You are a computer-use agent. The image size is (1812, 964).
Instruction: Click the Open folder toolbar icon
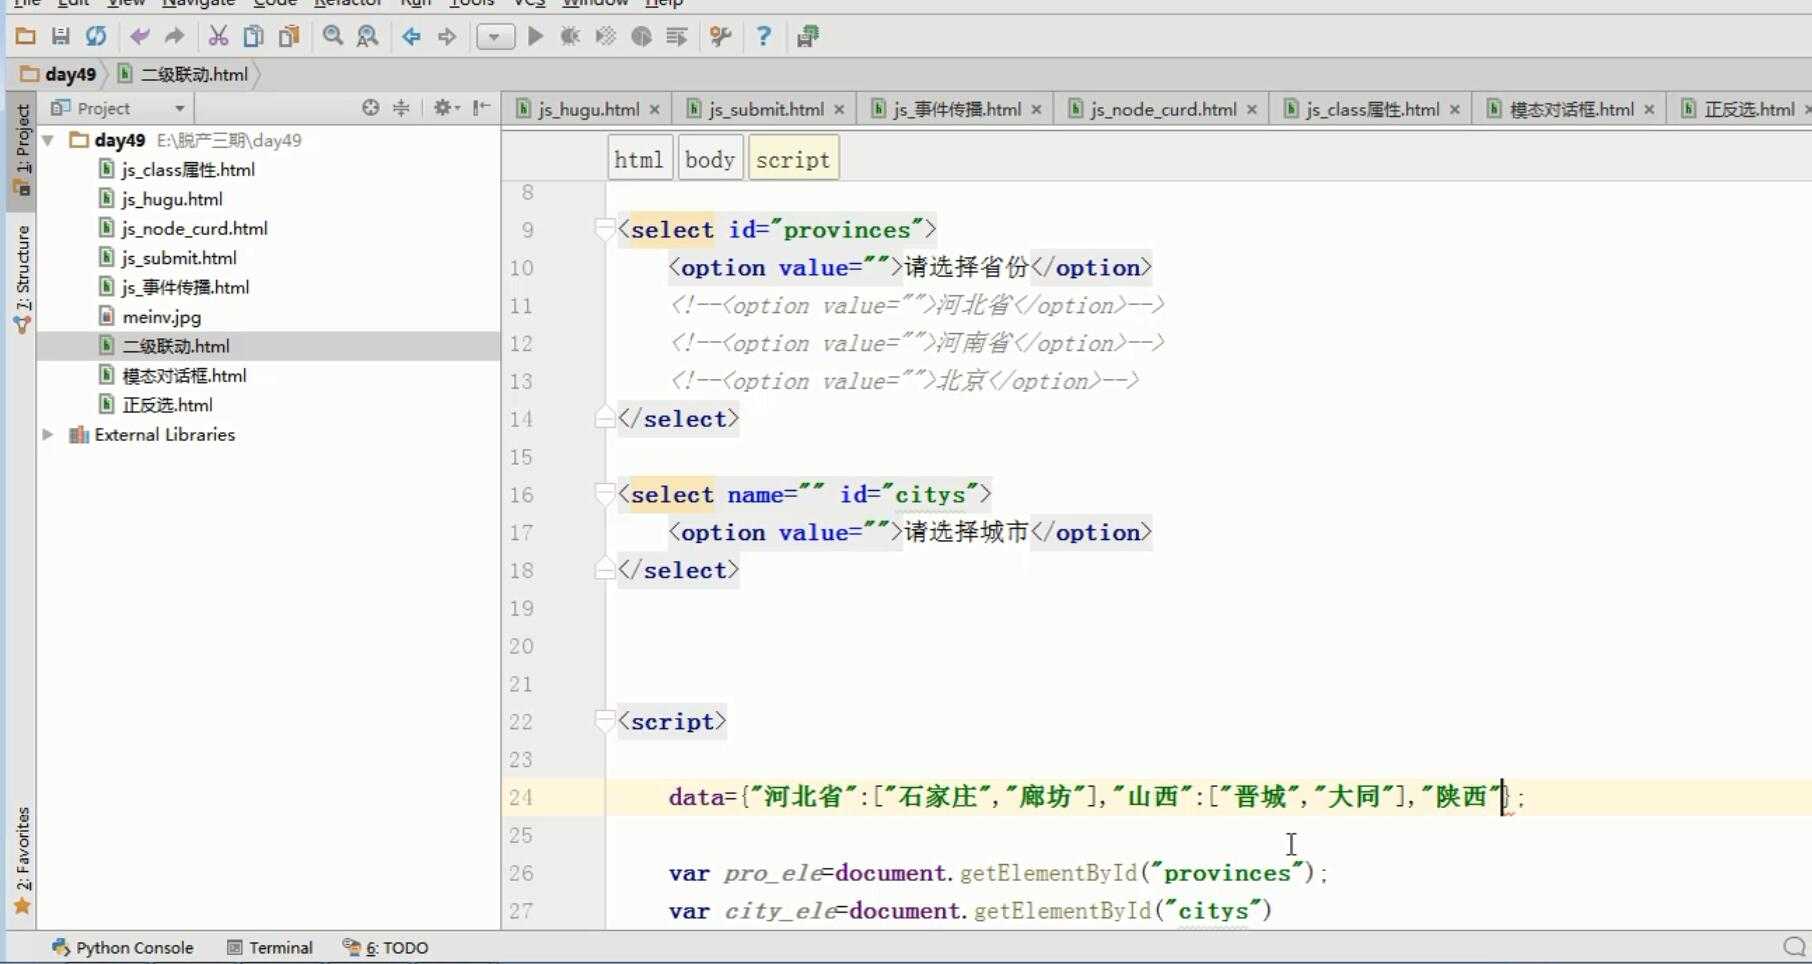coord(26,37)
